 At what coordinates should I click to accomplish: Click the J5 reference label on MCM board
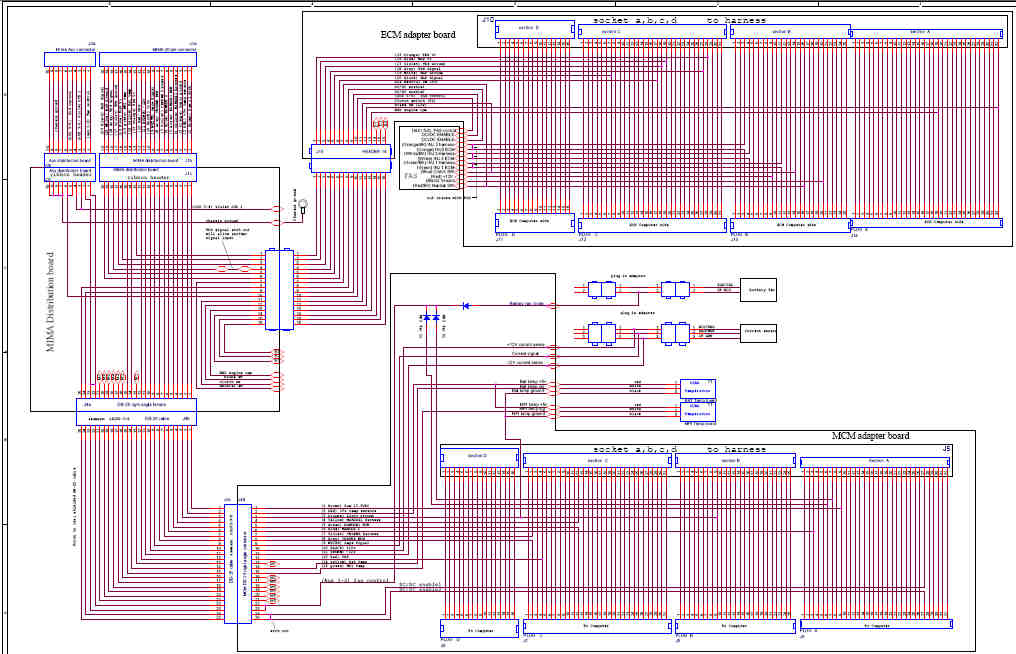coord(946,449)
